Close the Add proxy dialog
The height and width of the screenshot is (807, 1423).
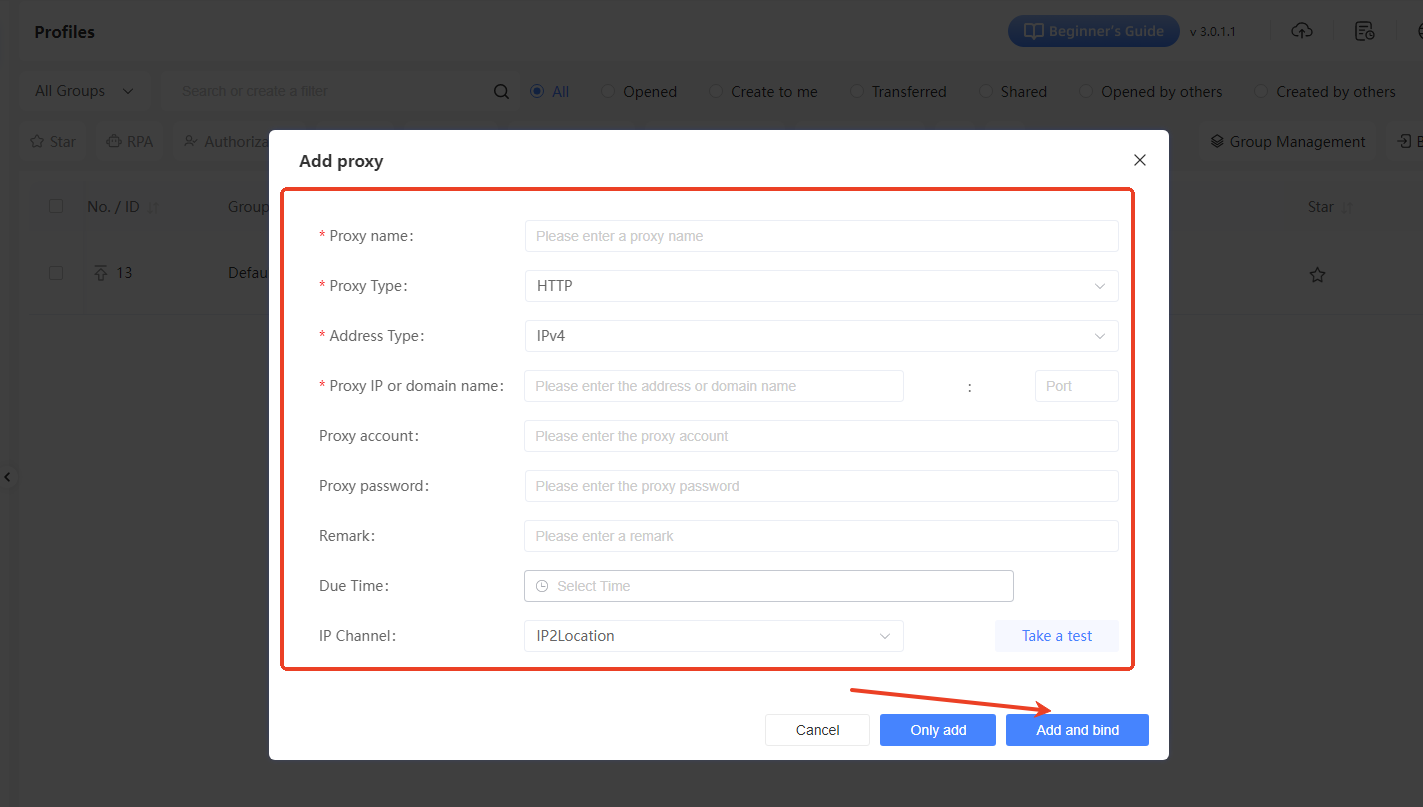[1139, 160]
